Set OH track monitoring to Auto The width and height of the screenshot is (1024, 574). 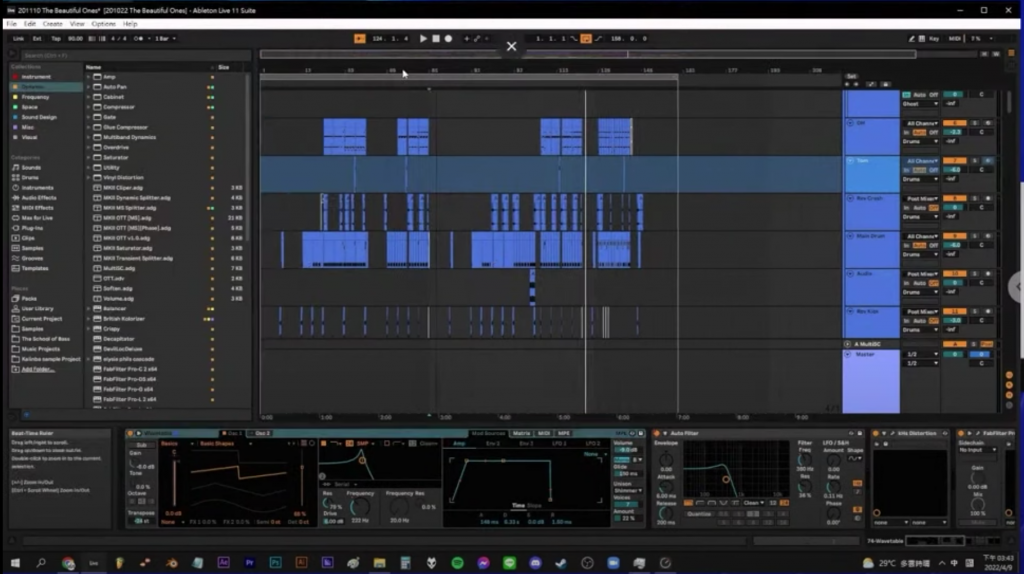click(920, 133)
